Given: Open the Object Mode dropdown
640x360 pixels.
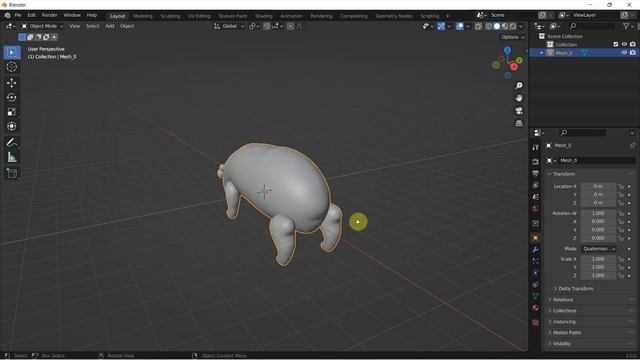Looking at the screenshot, I should 42,26.
